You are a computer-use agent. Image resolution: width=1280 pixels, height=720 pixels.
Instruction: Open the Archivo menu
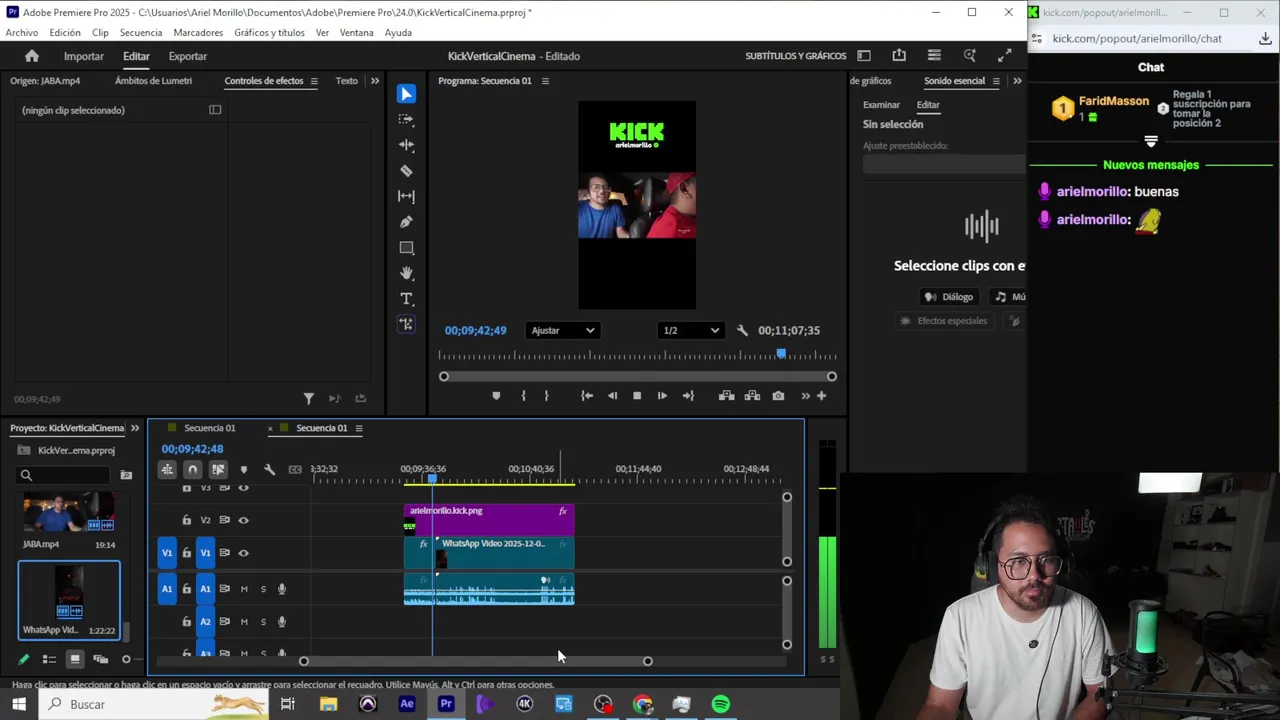pos(21,32)
